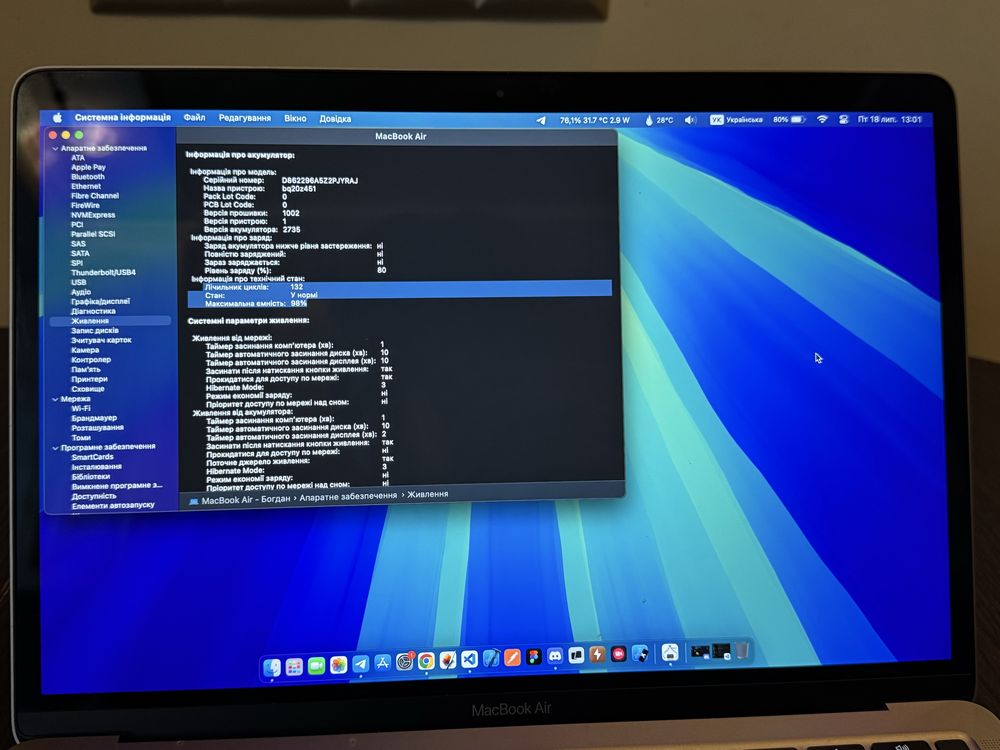This screenshot has width=1000, height=750.
Task: Open the Системна інформація menu
Action: click(x=122, y=117)
